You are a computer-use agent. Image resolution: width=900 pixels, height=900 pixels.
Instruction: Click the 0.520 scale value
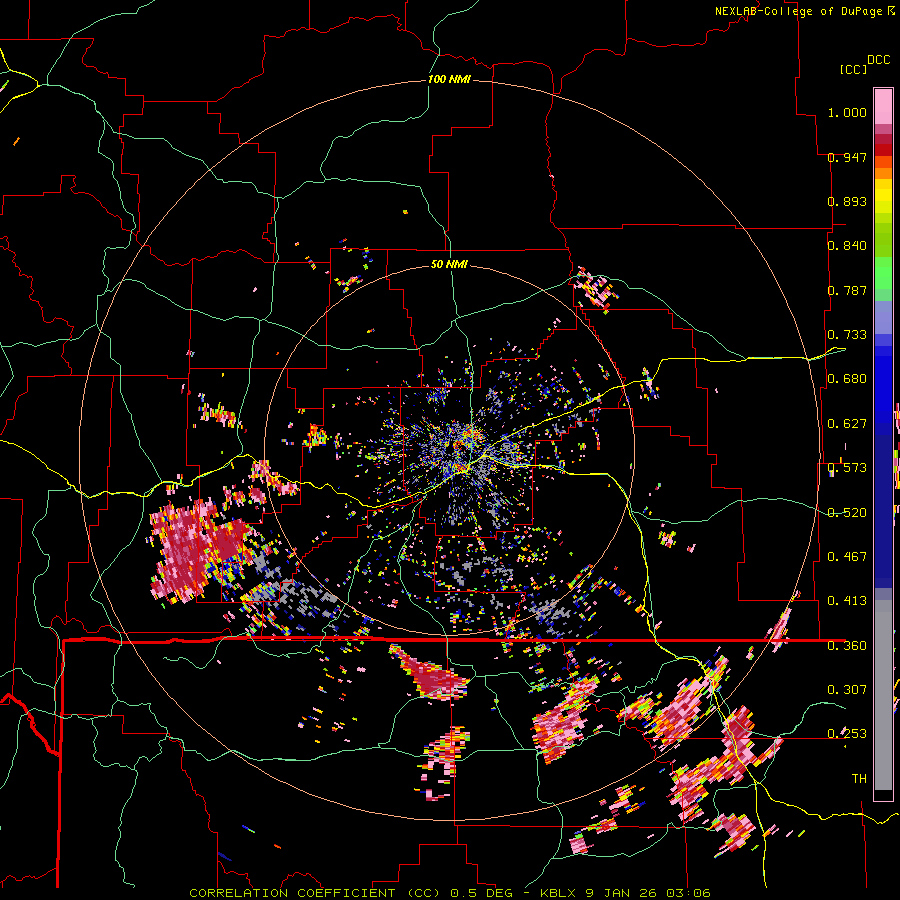847,513
